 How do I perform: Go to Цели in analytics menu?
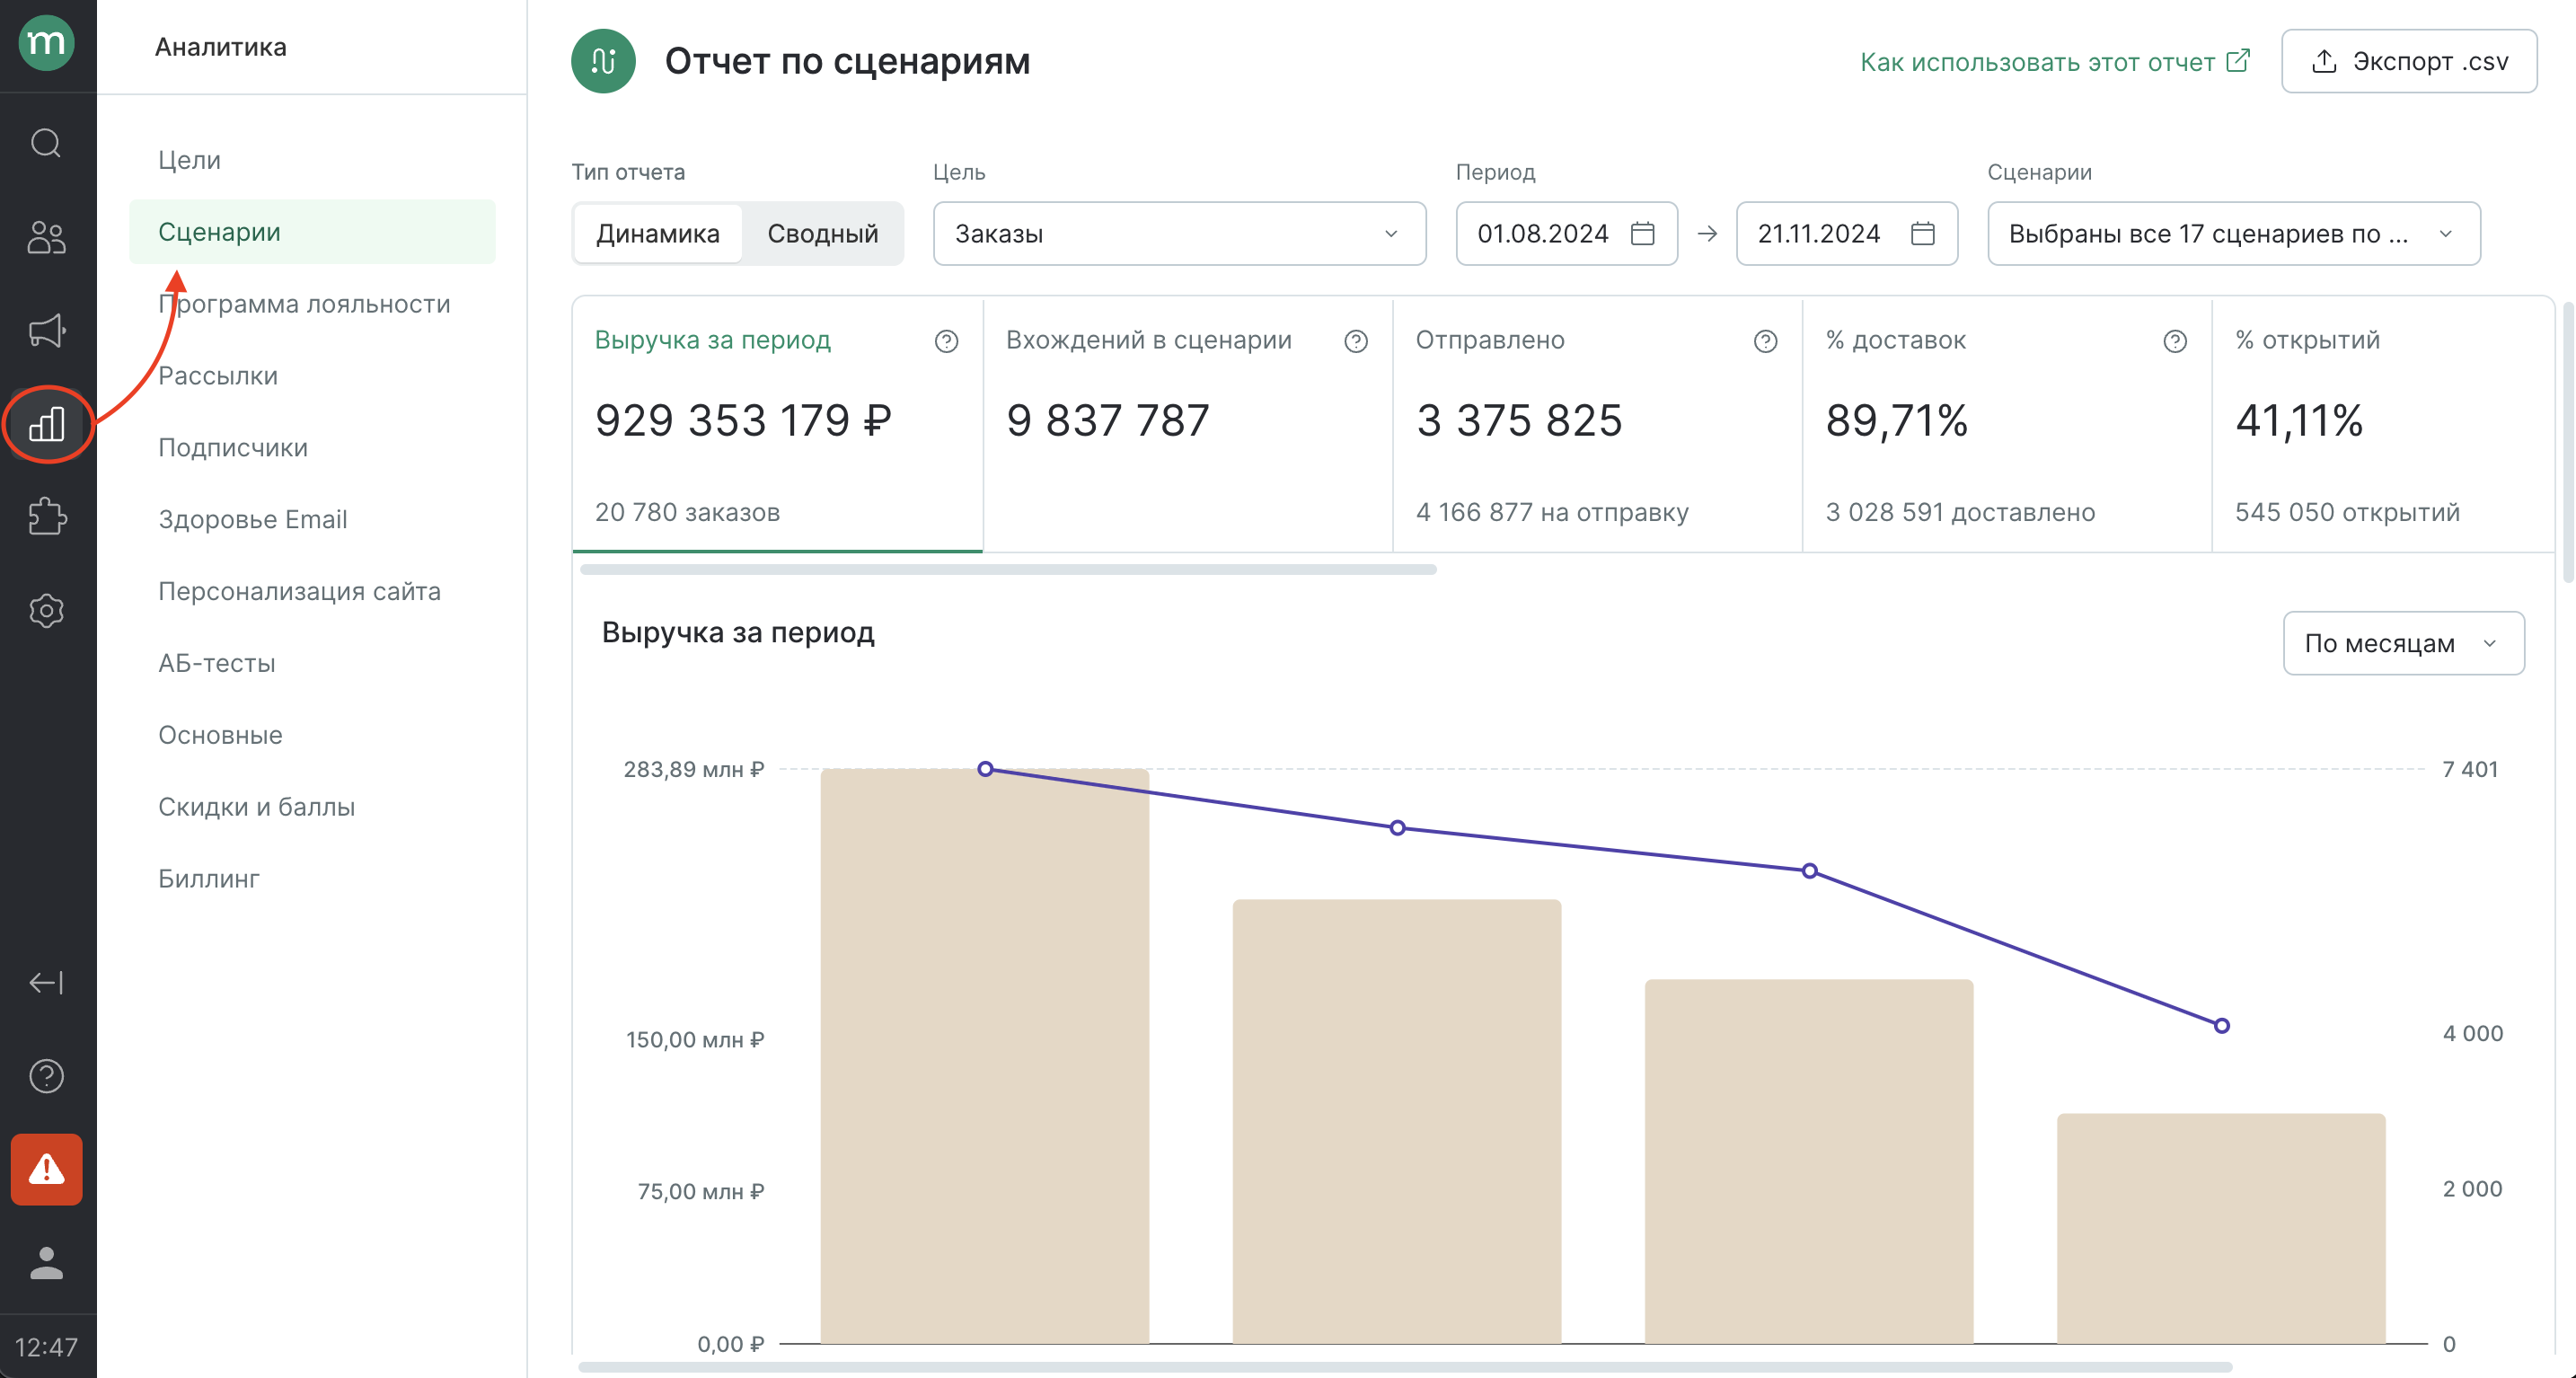189,160
